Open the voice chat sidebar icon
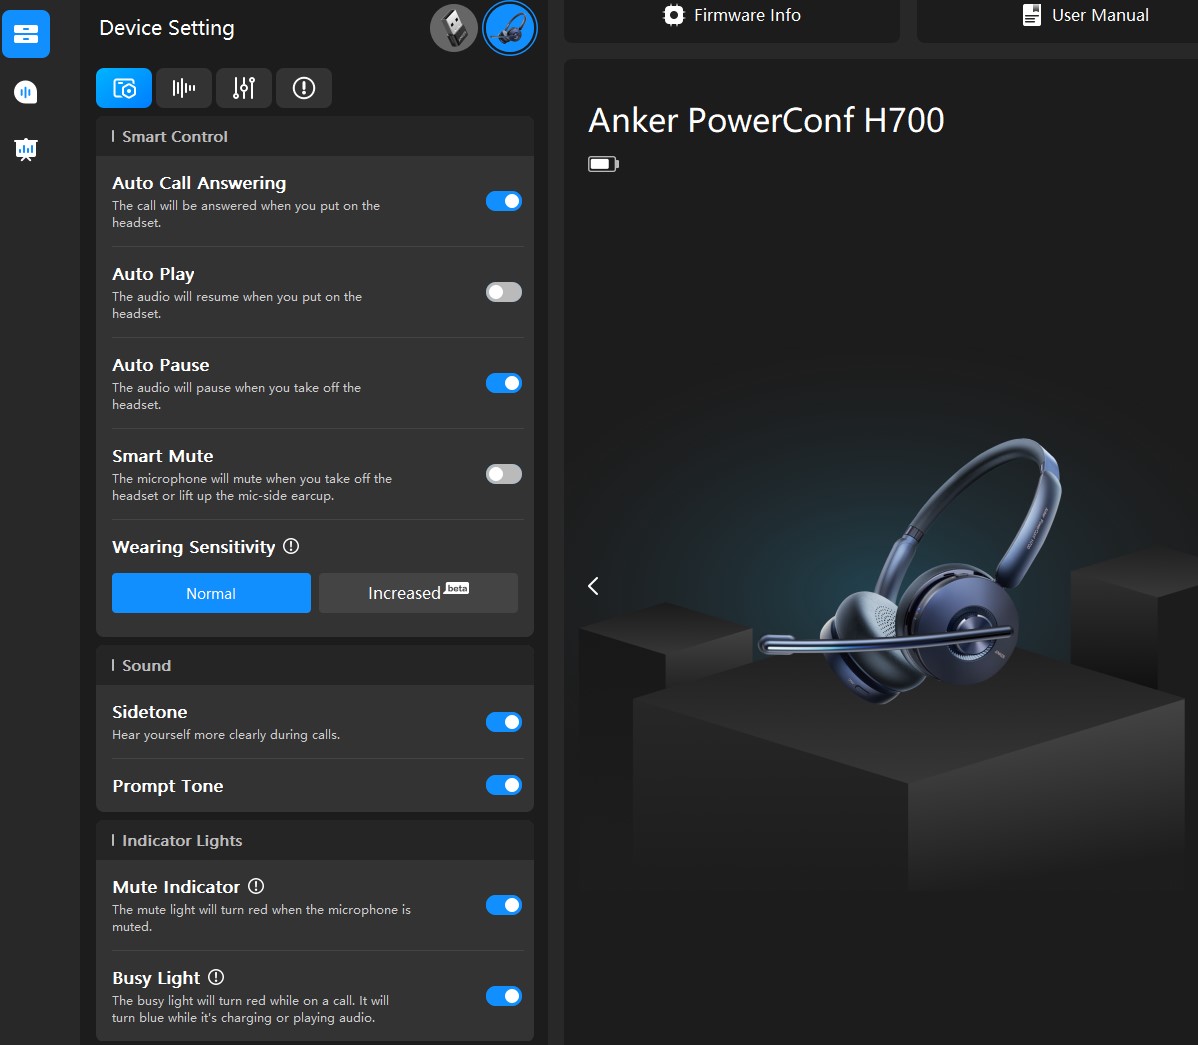 pyautogui.click(x=26, y=92)
